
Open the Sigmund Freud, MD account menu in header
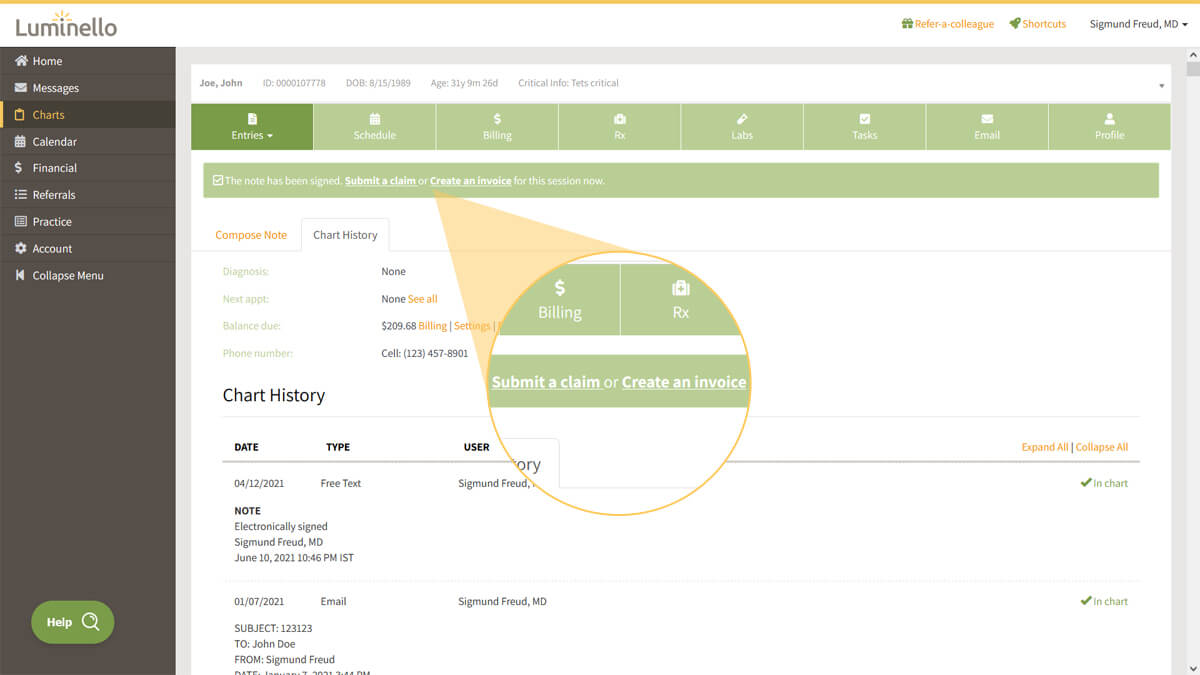(1138, 24)
